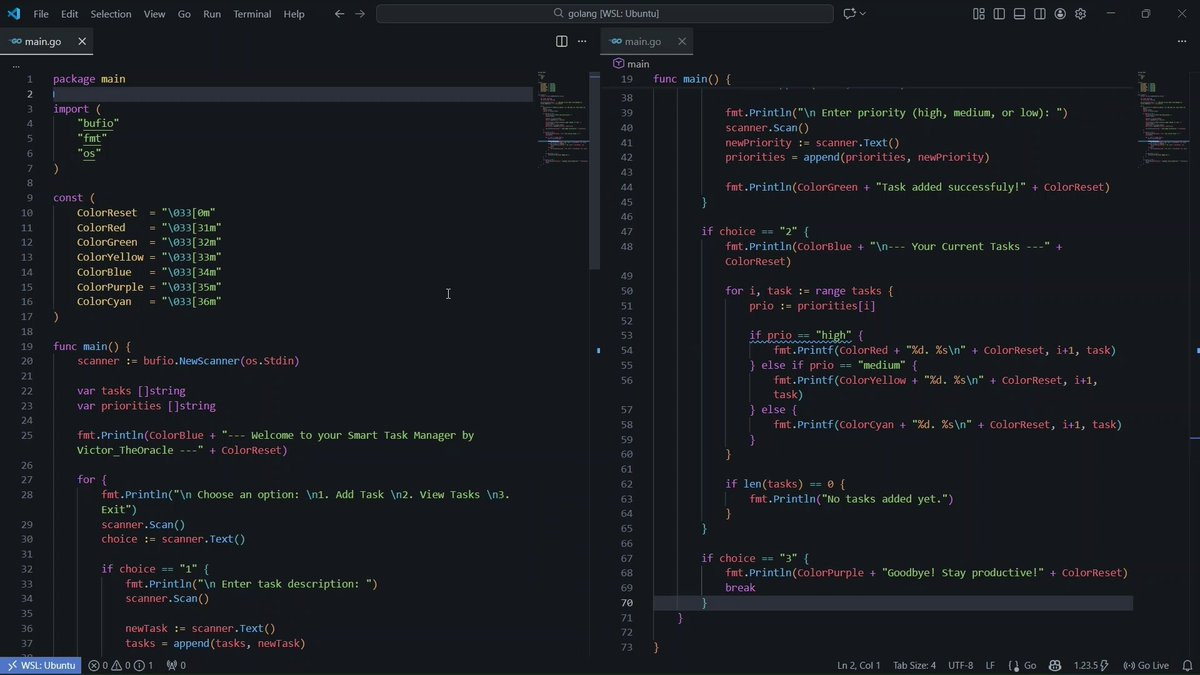Open the Manage gear icon
Screen dimensions: 1200x675
[1080, 14]
